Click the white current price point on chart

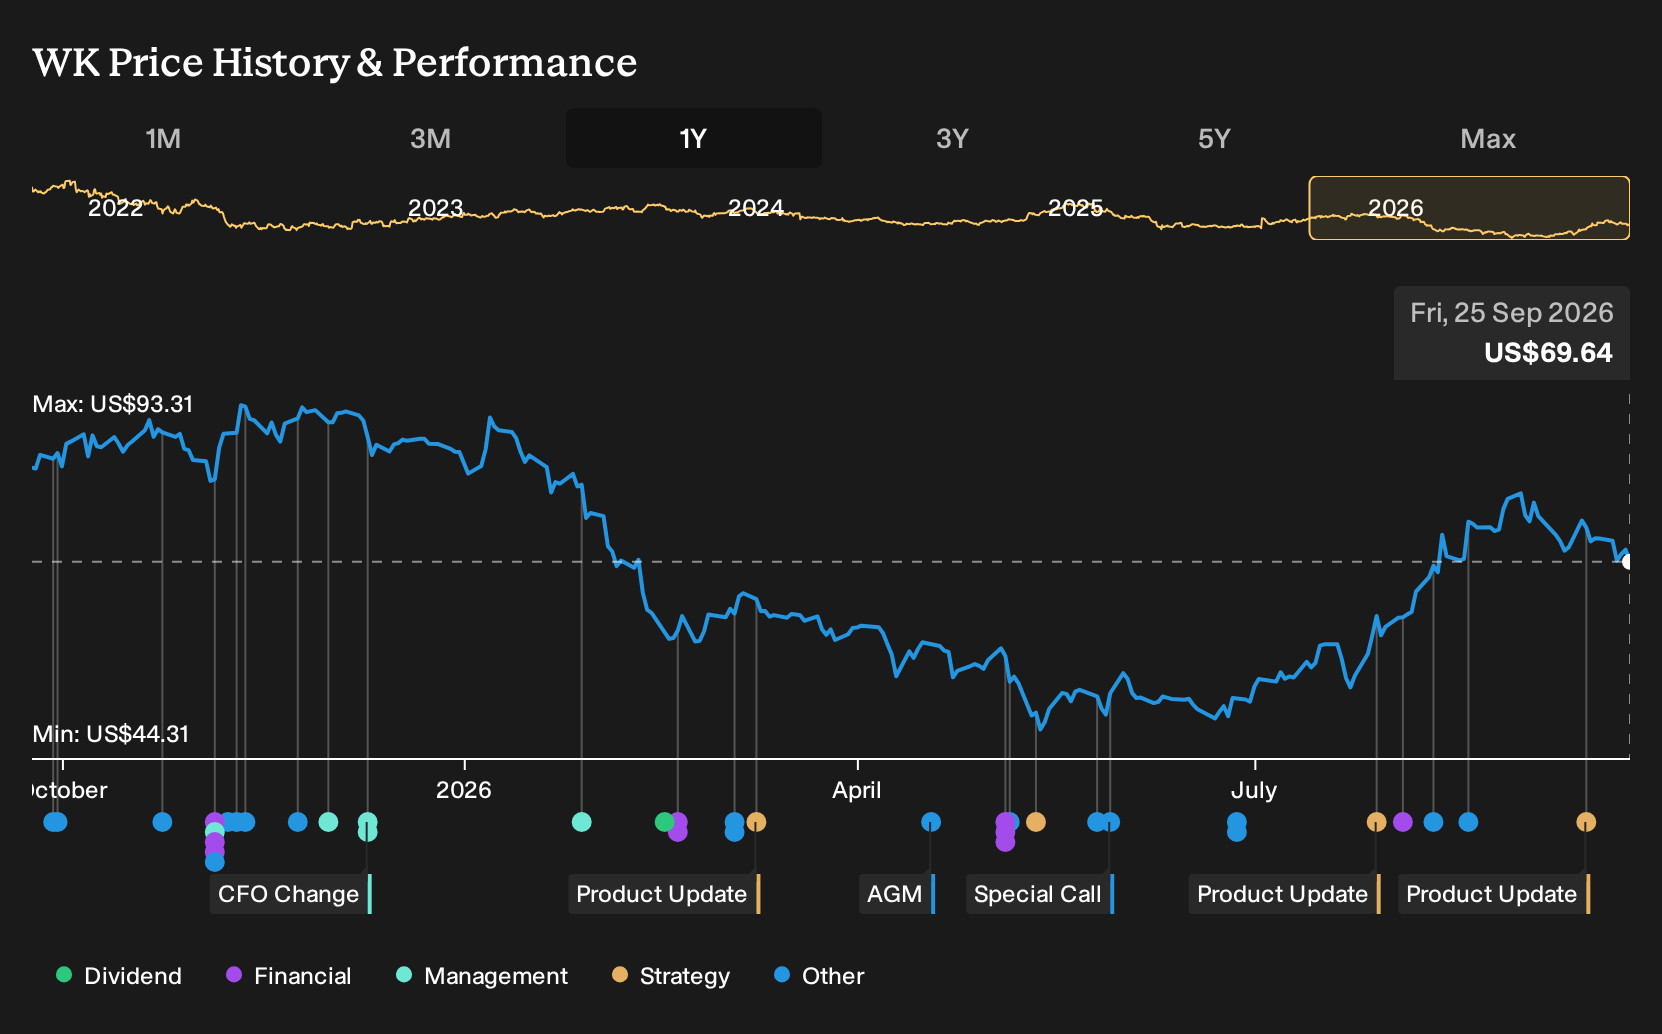[1627, 562]
